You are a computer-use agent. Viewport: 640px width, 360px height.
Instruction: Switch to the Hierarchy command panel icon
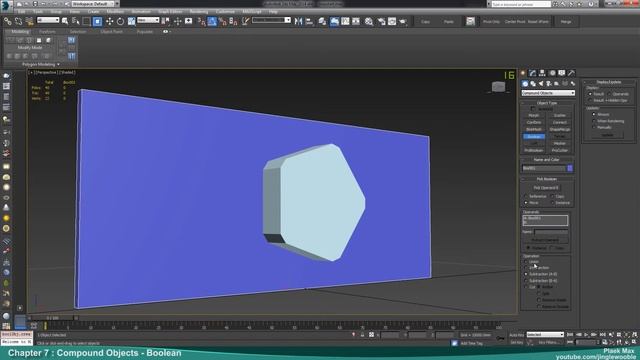coord(542,73)
